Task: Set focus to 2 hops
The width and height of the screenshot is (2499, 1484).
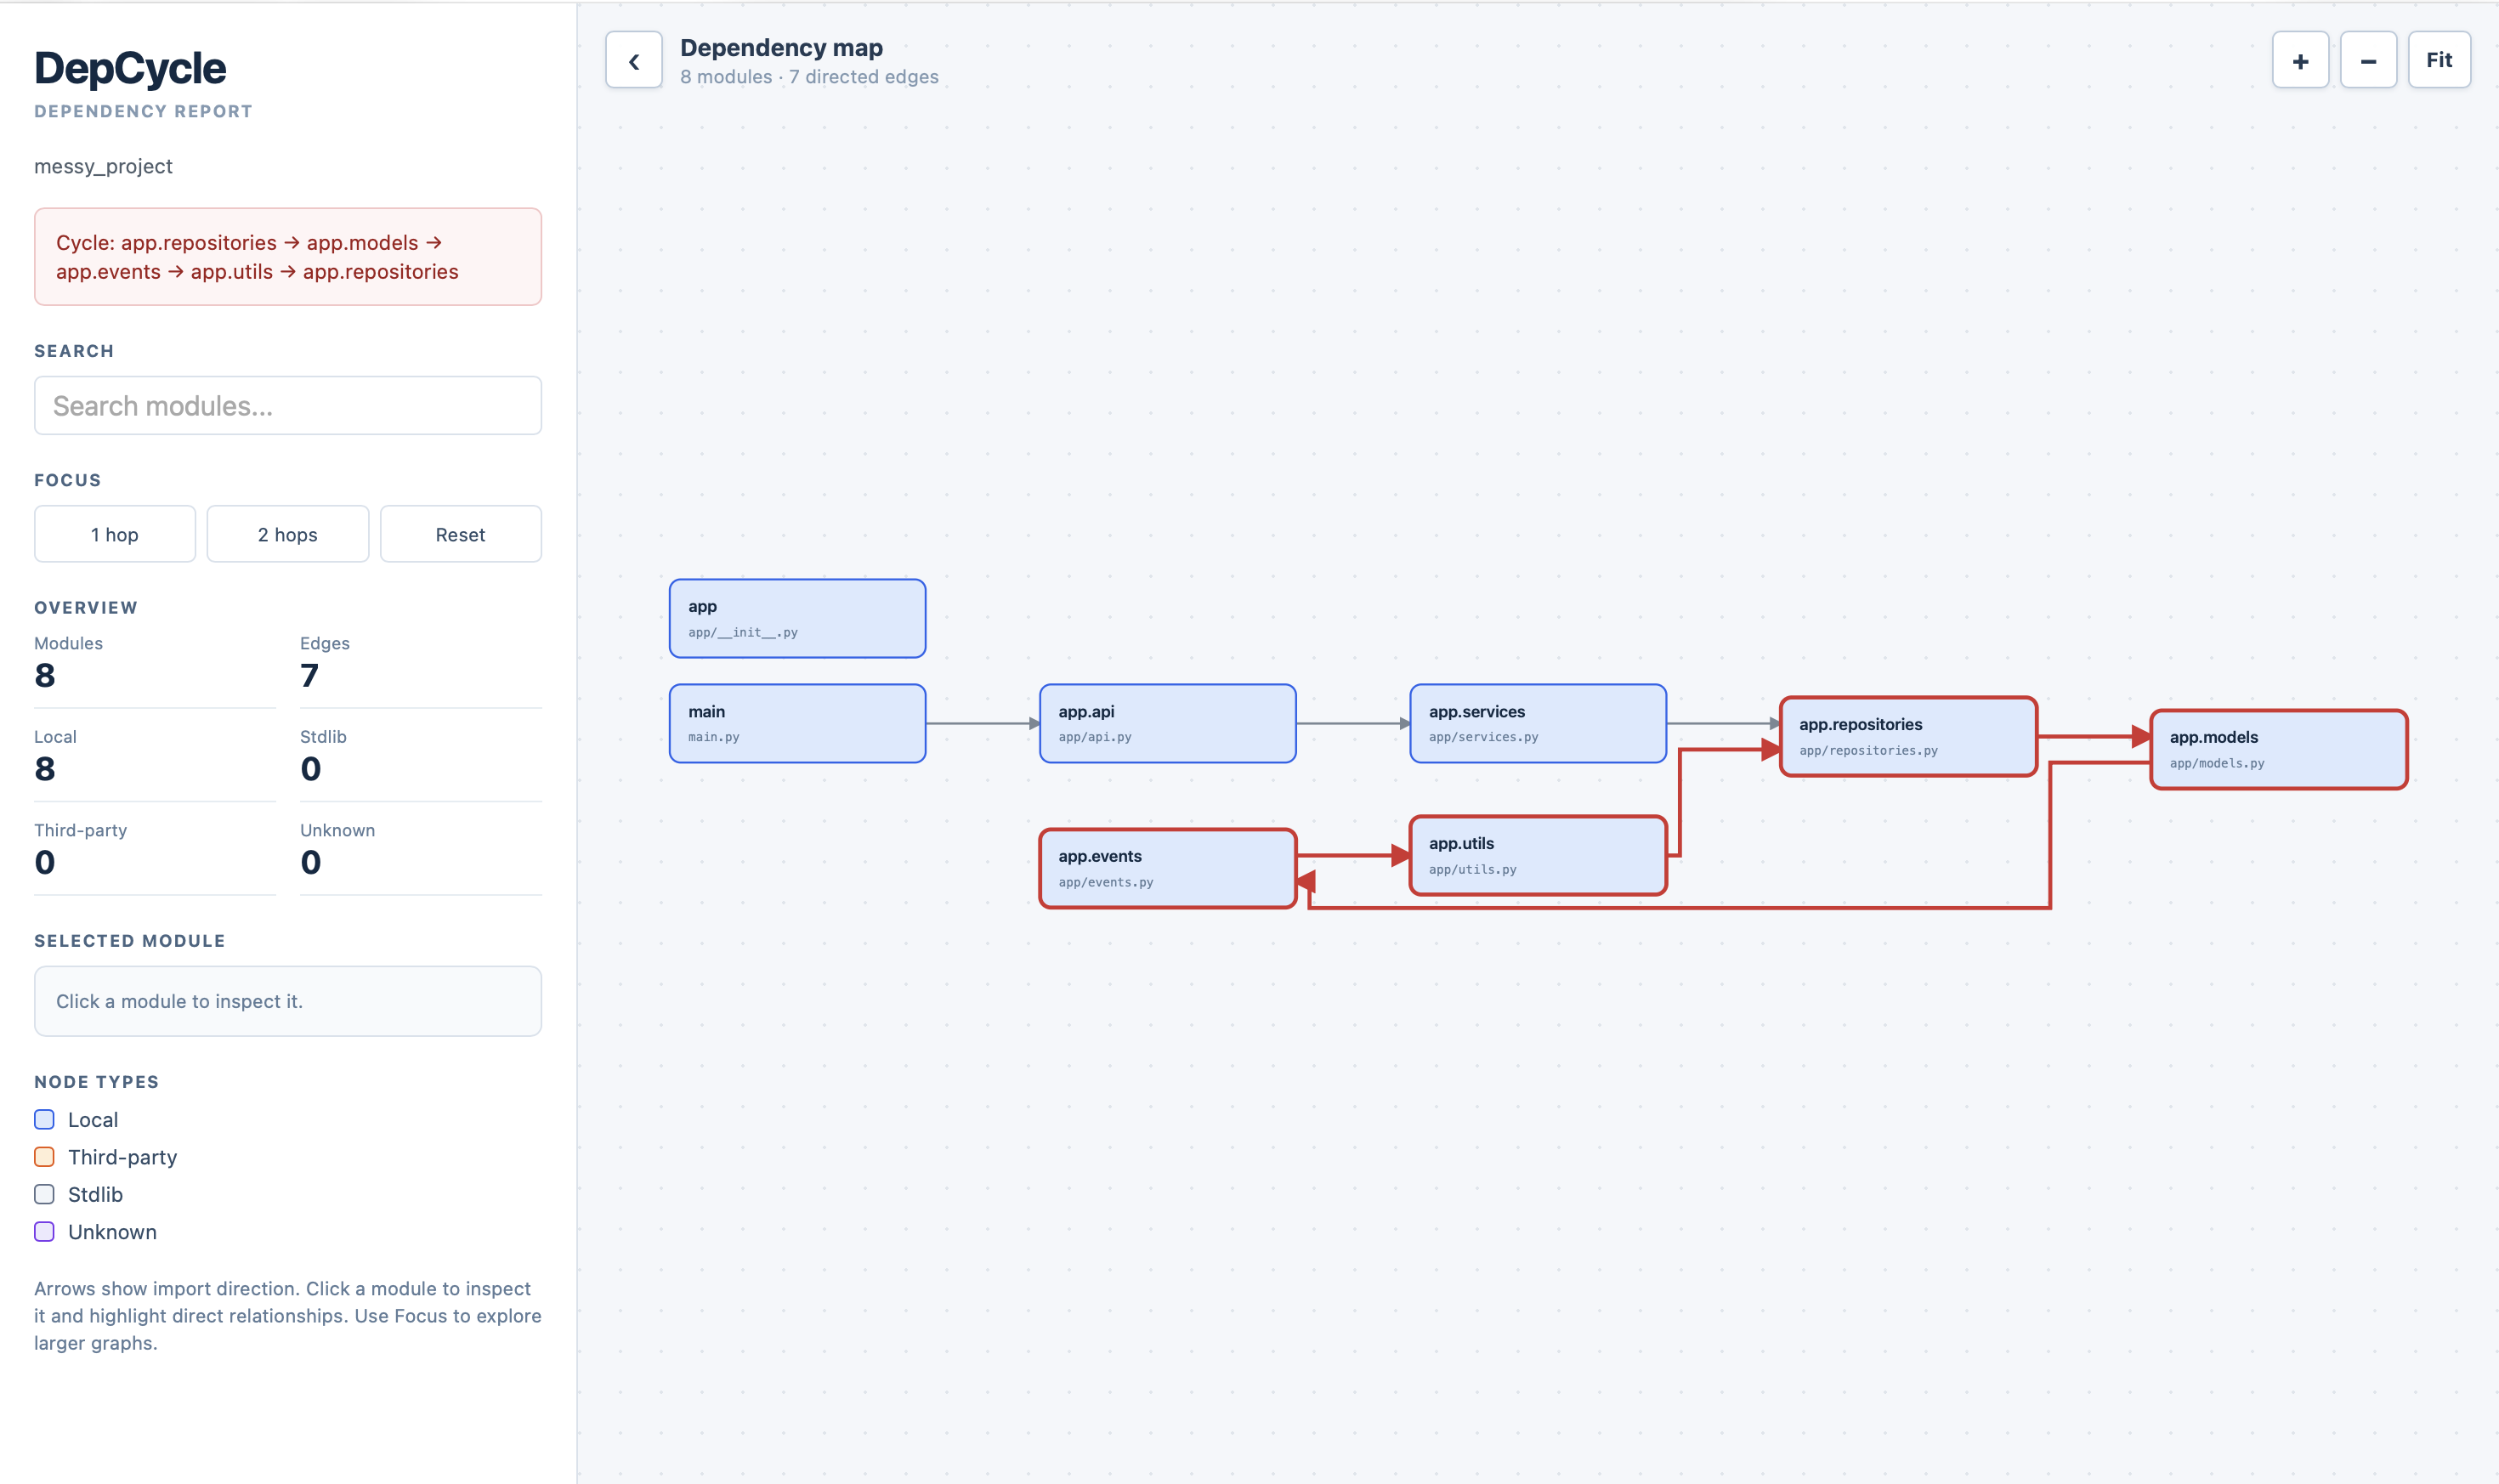Action: pyautogui.click(x=288, y=534)
